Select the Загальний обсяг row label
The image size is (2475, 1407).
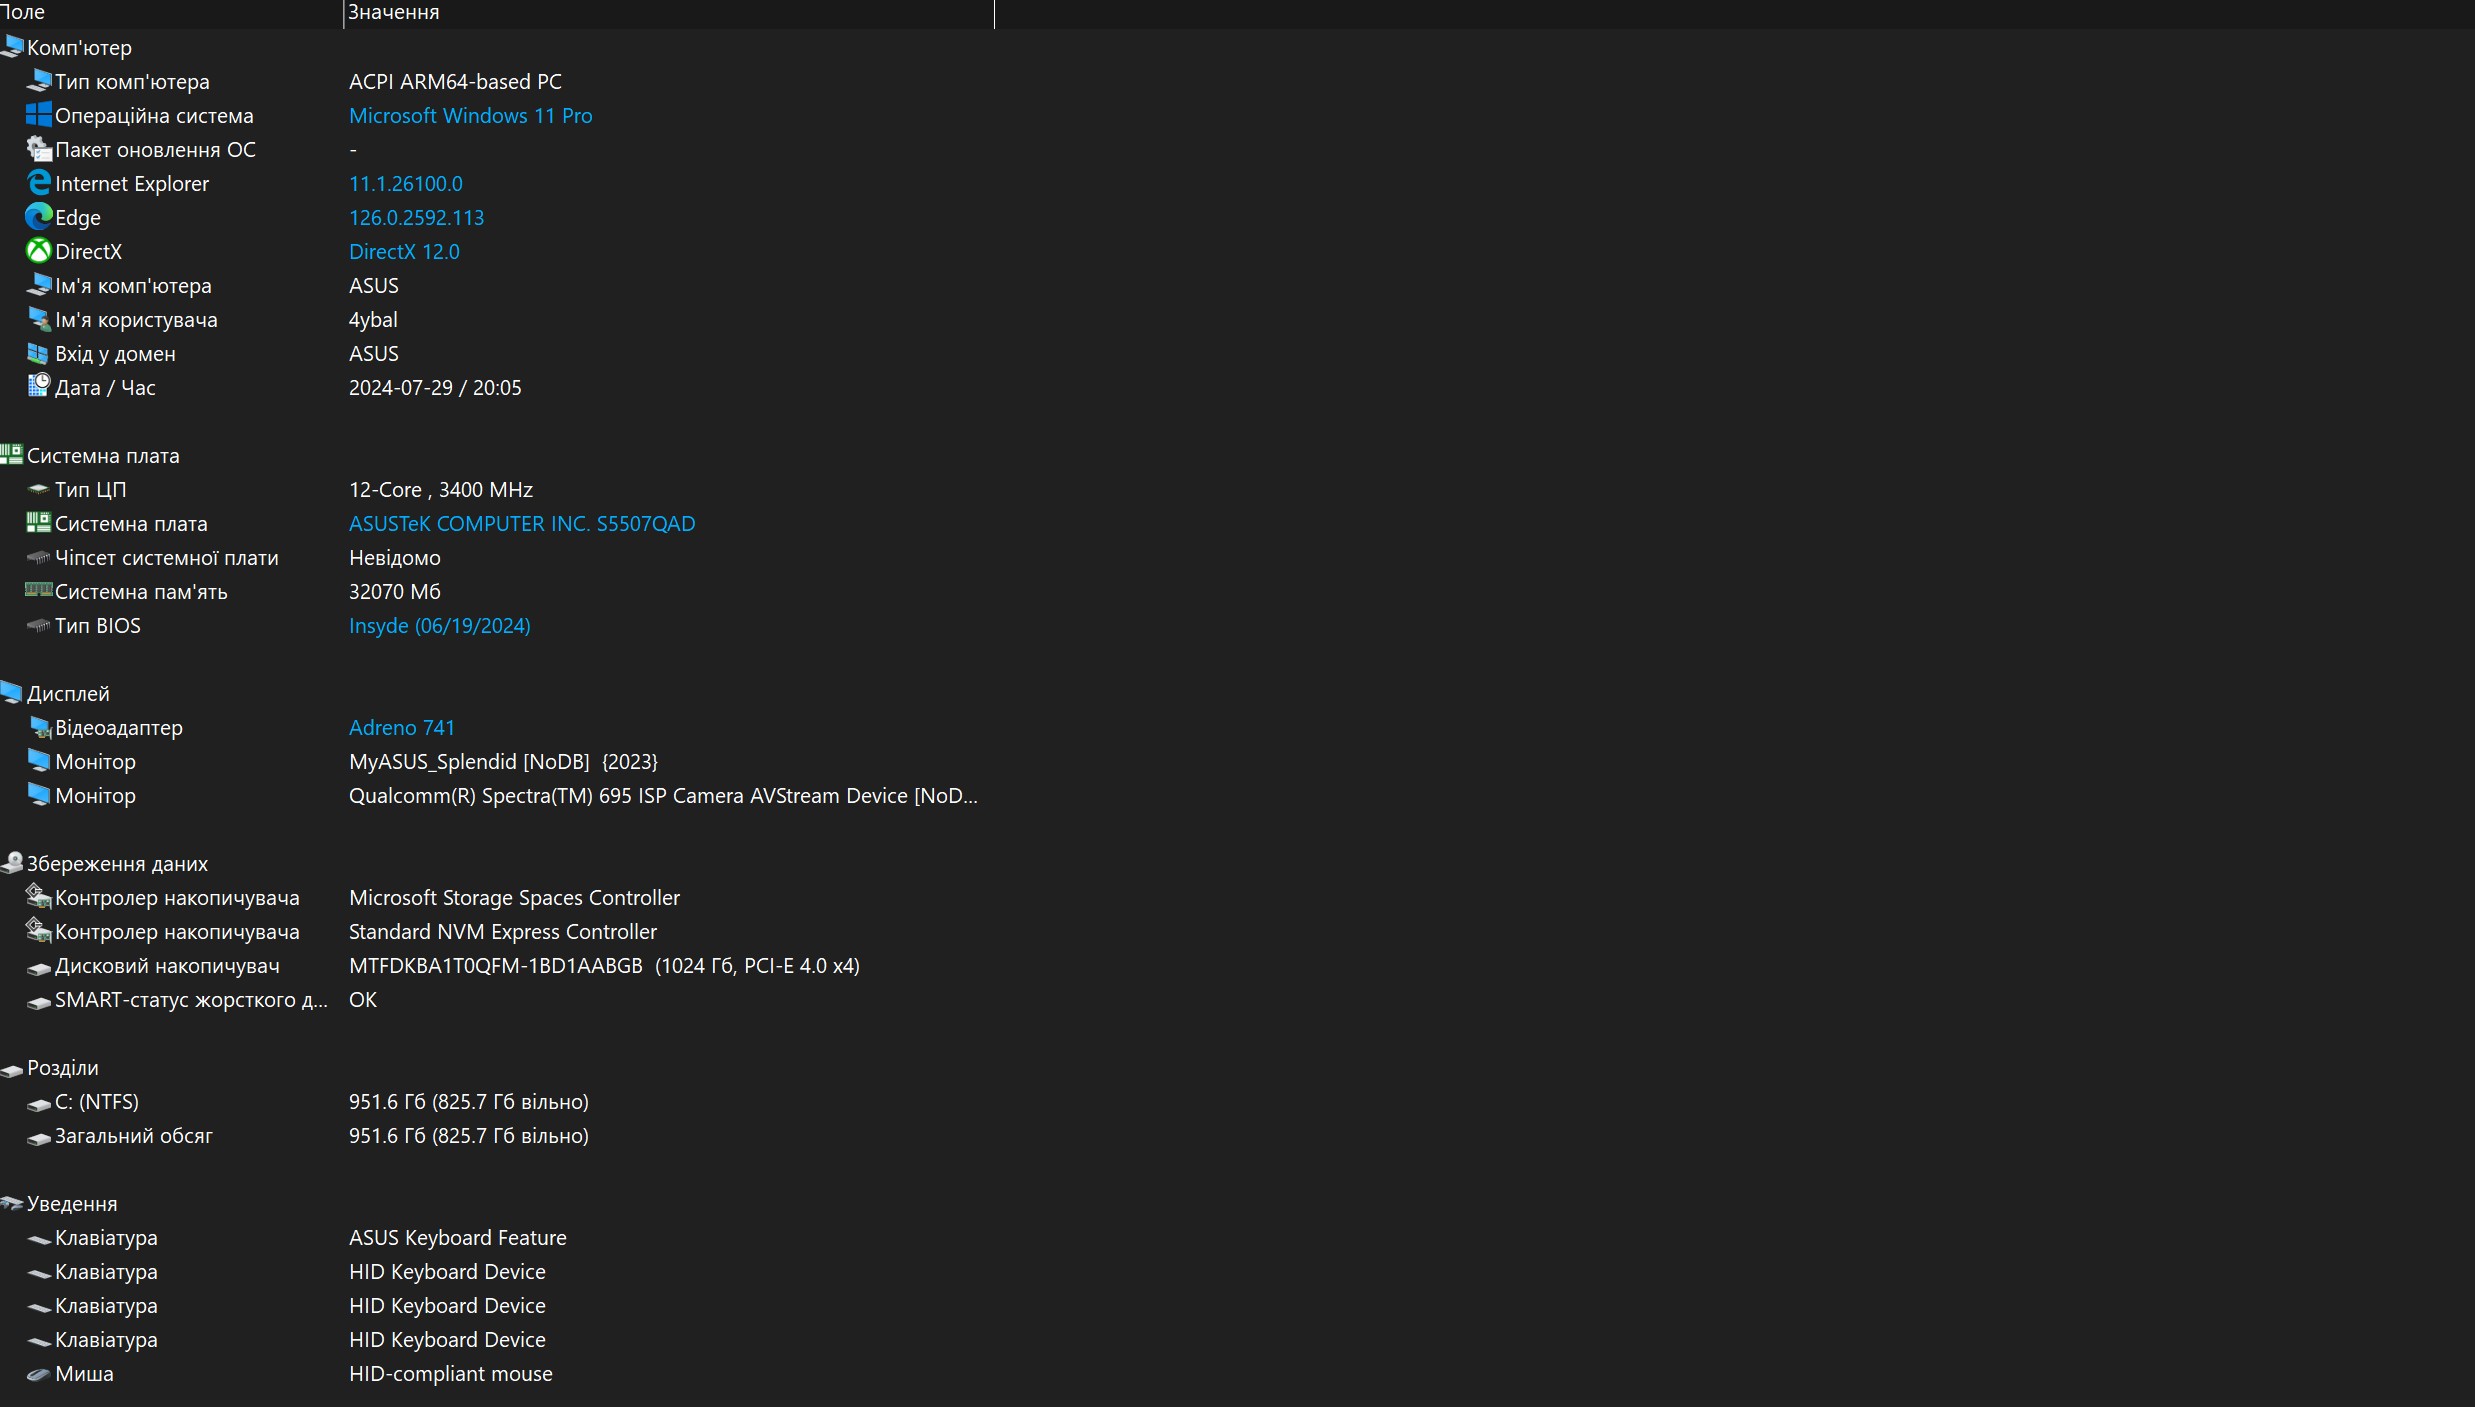[134, 1135]
